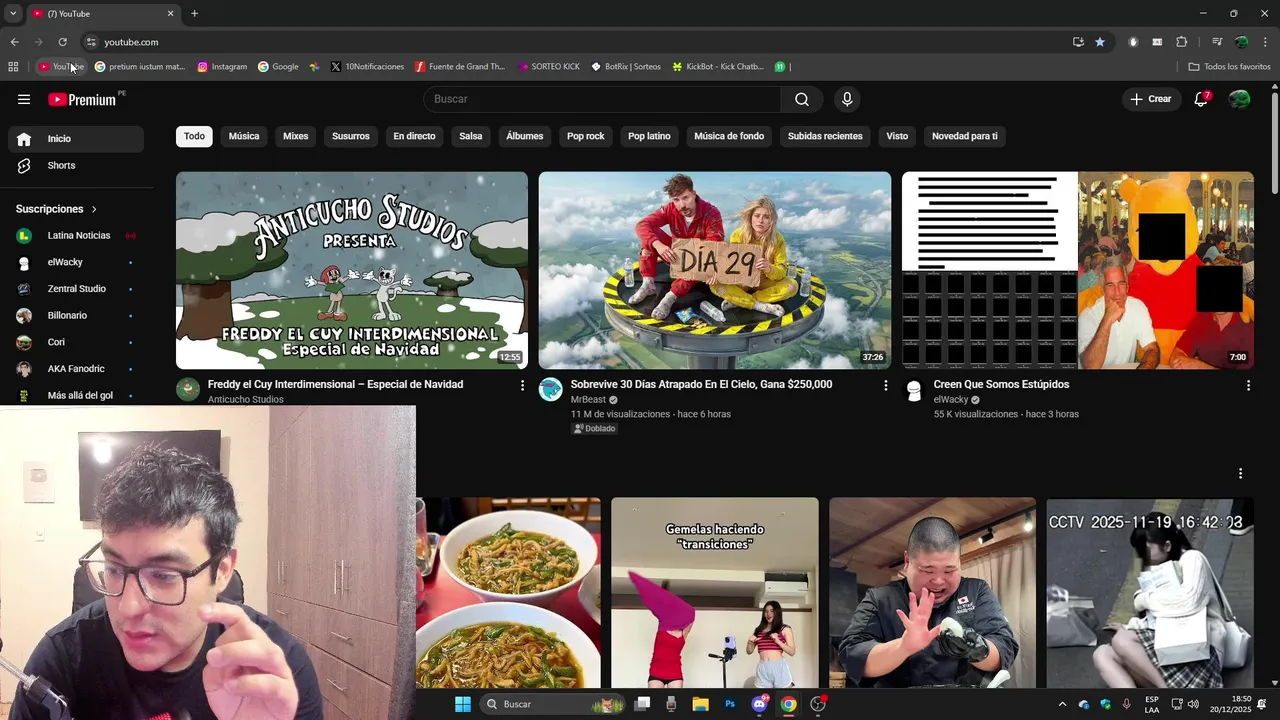1280x720 pixels.
Task: Open a new browser tab
Action: (x=194, y=13)
